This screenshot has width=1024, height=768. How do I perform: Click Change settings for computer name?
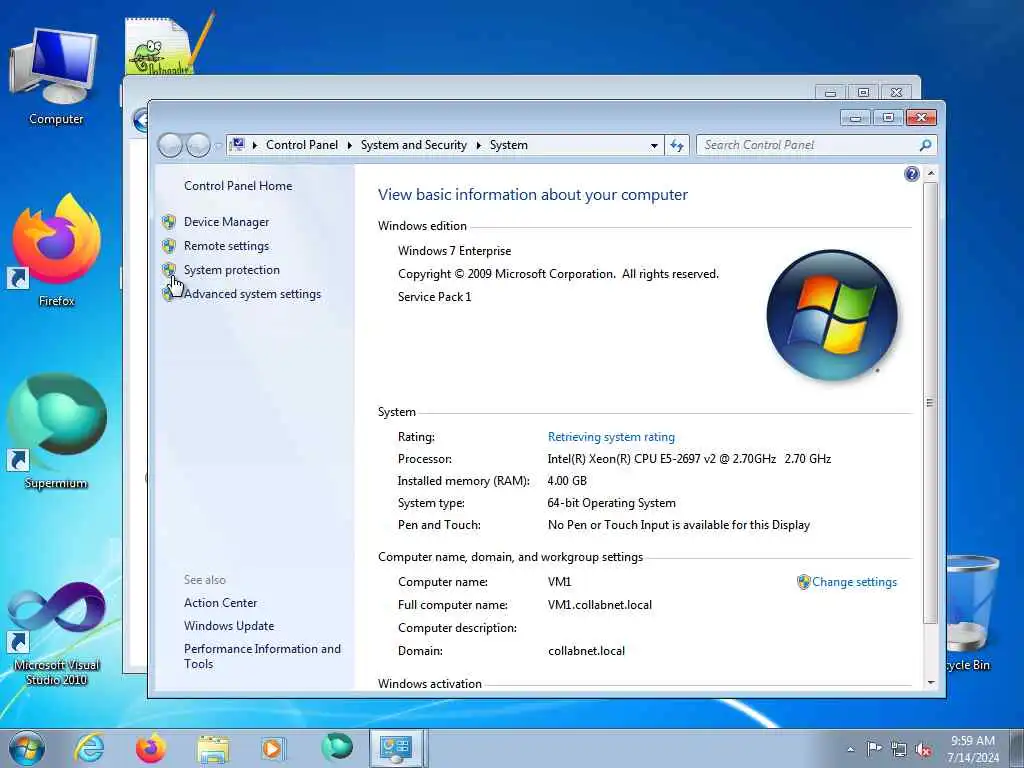tap(854, 582)
